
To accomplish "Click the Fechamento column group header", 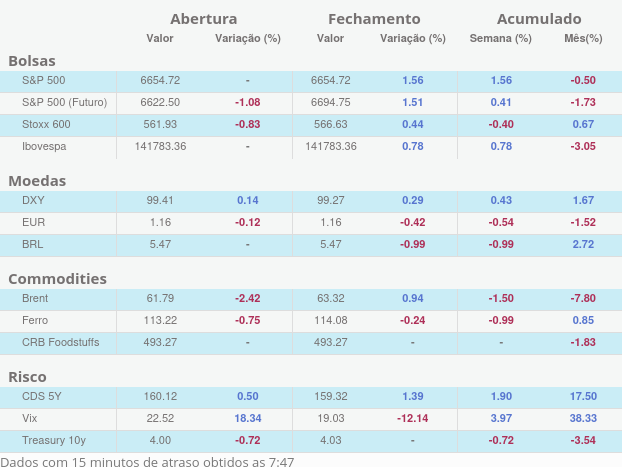I will pos(374,19).
